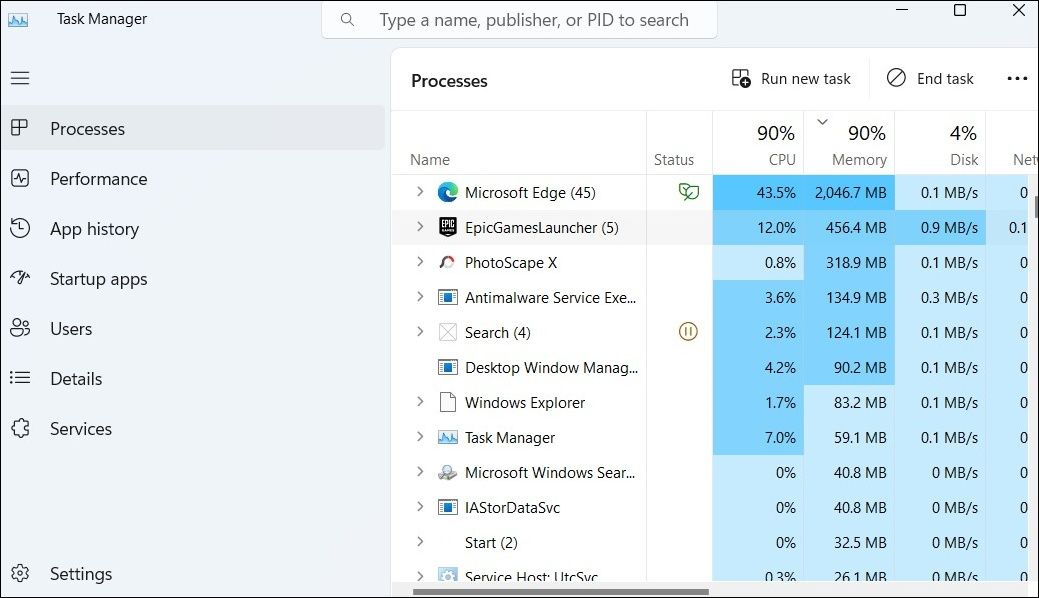Viewport: 1039px width, 598px height.
Task: Expand the Microsoft Edge process group
Action: tap(420, 193)
